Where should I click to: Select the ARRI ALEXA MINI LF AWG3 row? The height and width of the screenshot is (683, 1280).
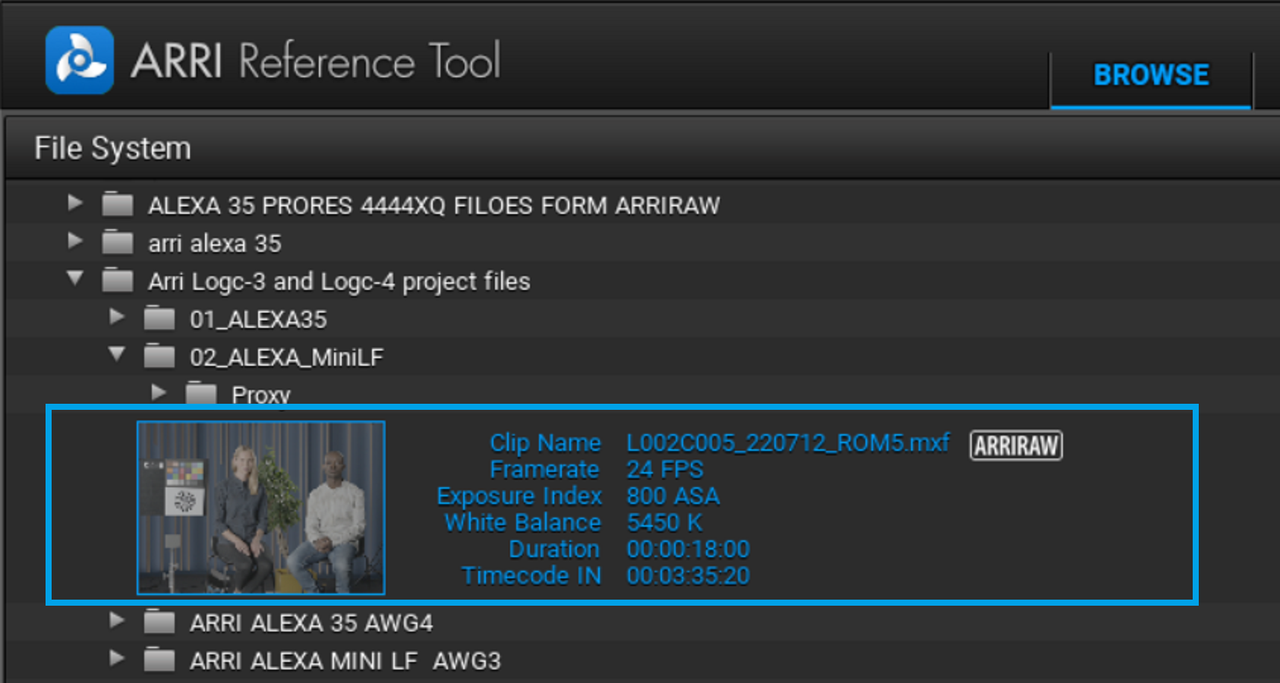click(x=640, y=661)
